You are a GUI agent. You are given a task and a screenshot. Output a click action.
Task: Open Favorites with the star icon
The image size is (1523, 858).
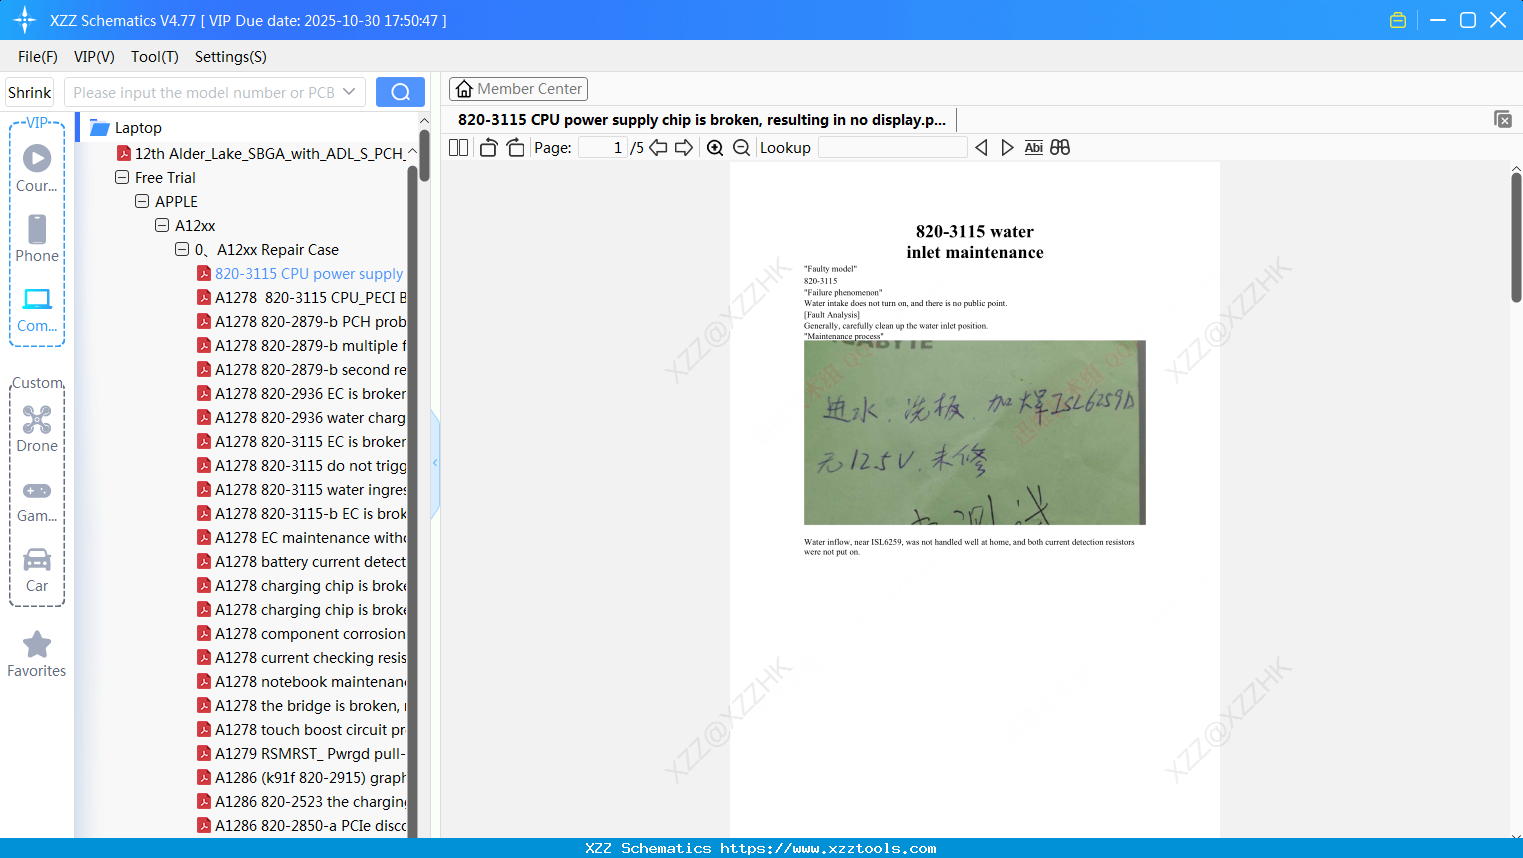pos(37,654)
